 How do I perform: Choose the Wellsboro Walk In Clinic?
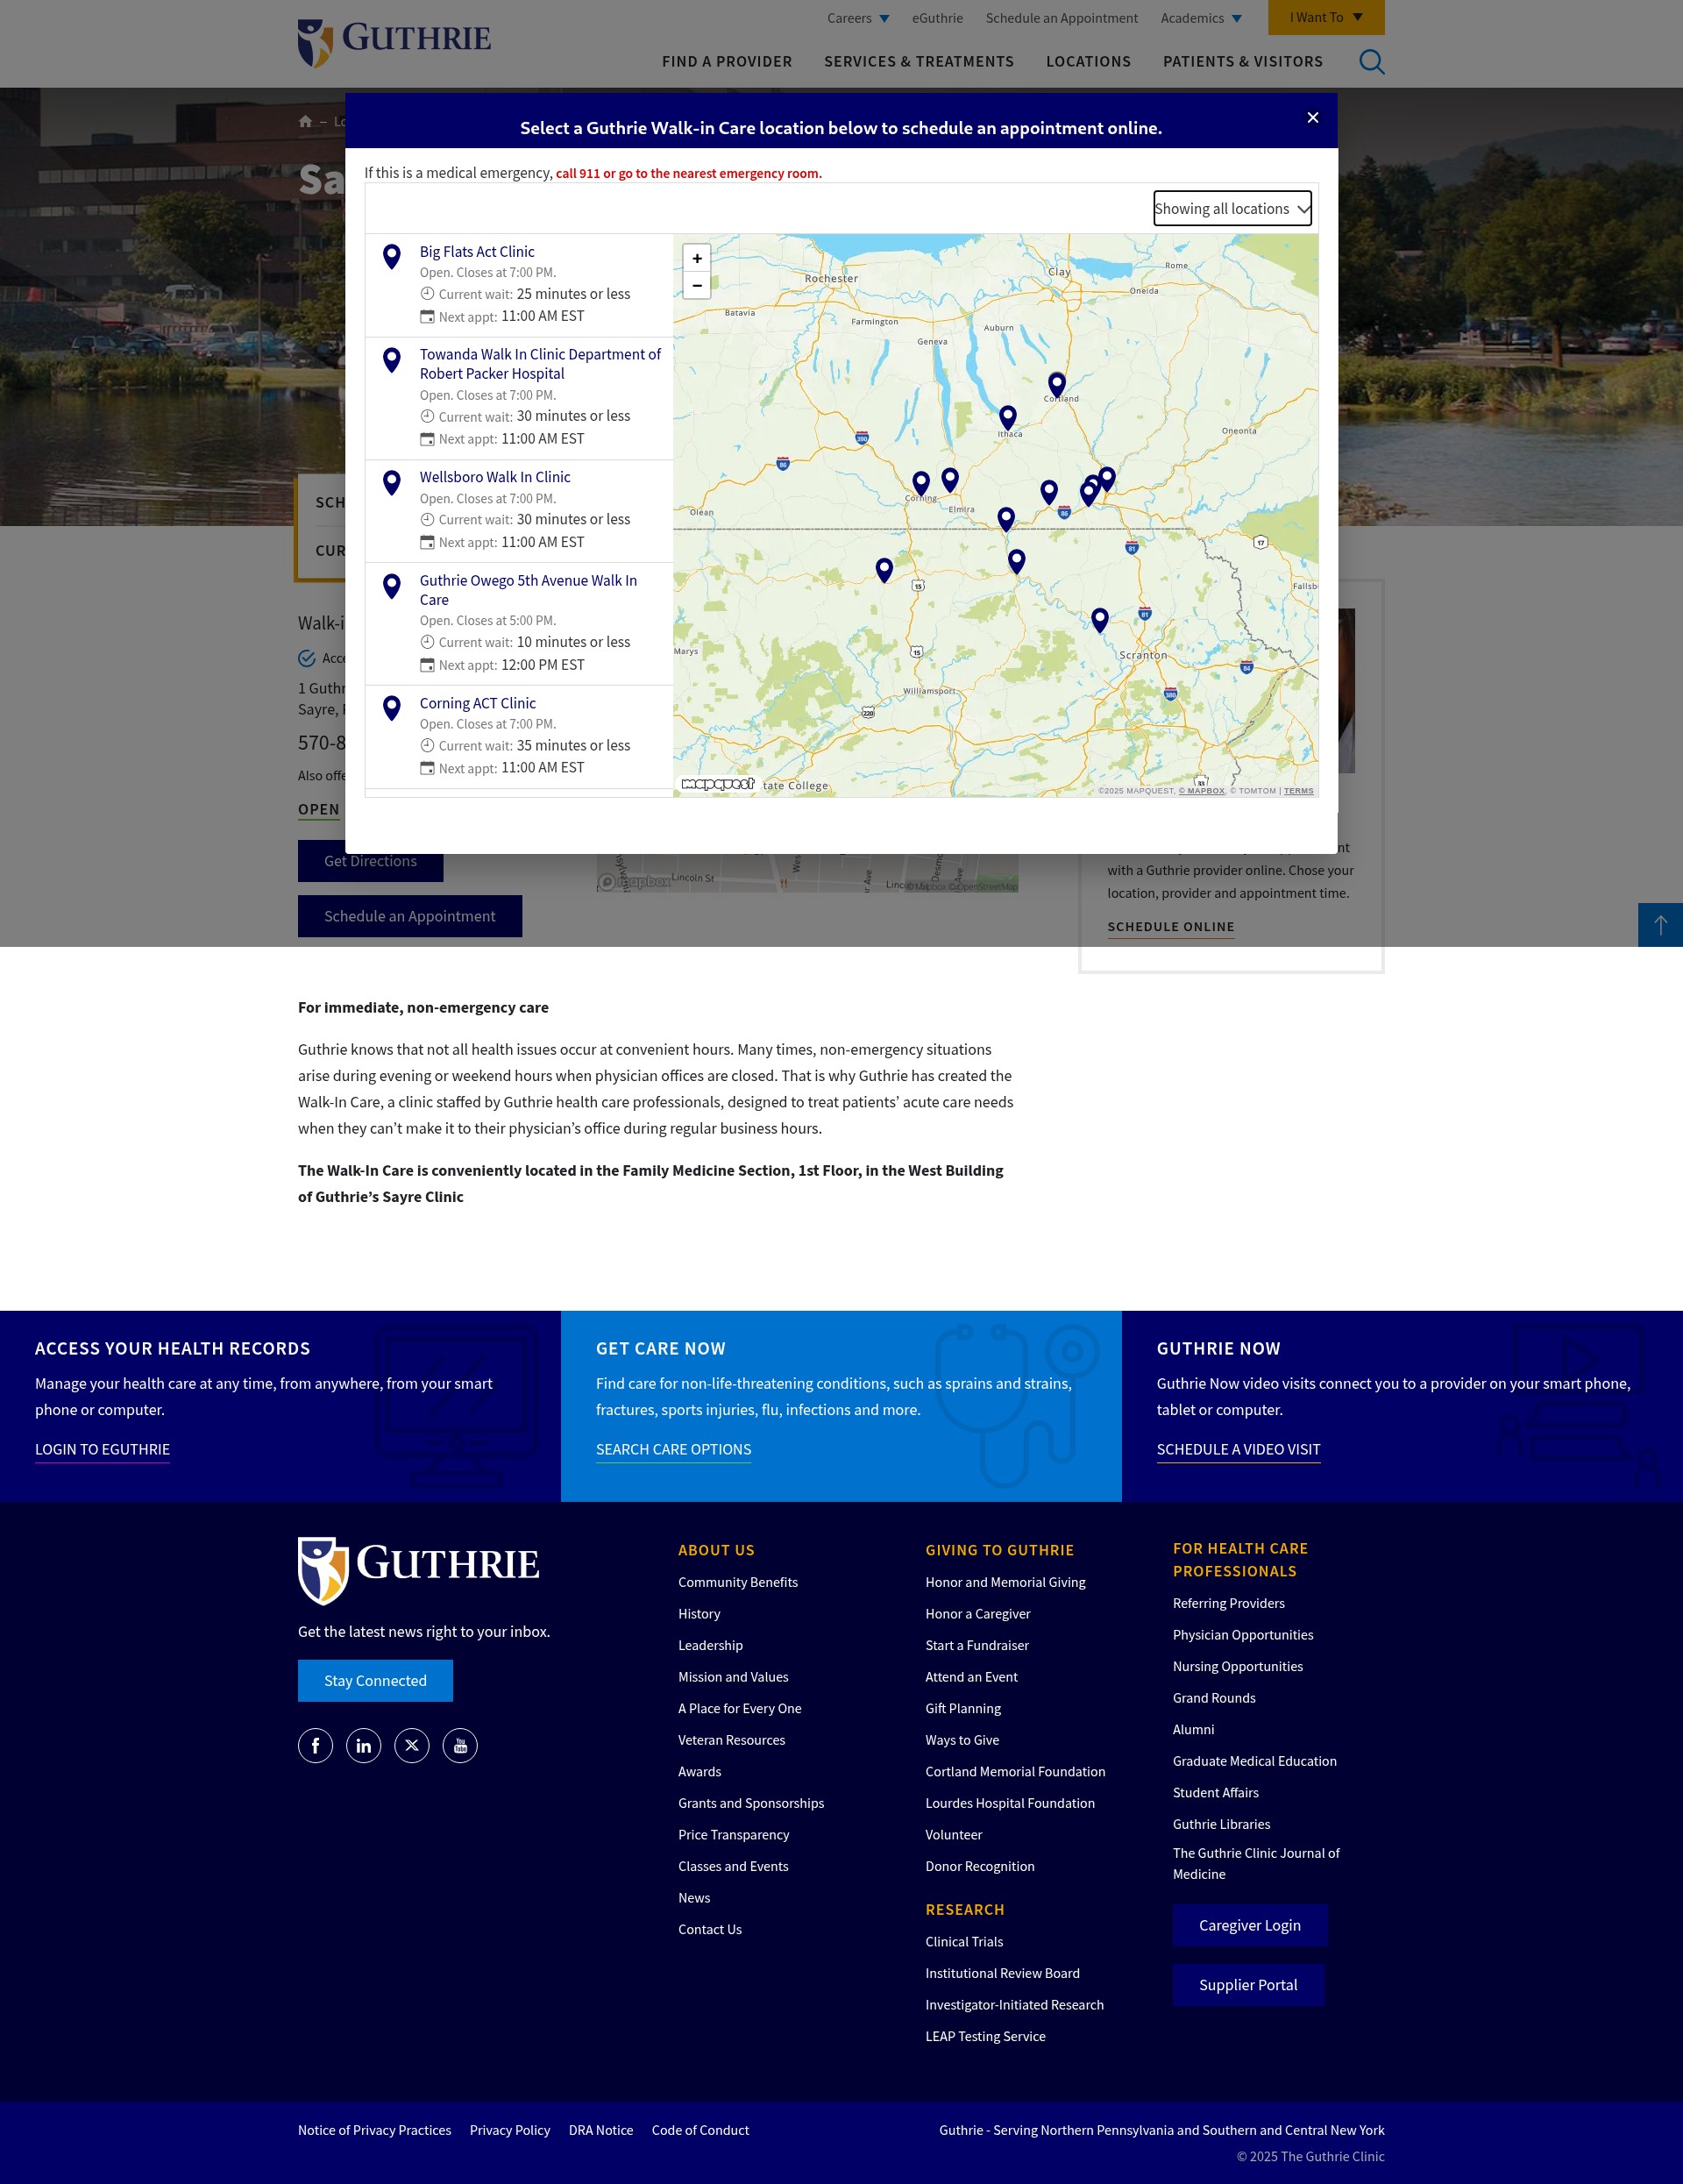[x=495, y=477]
